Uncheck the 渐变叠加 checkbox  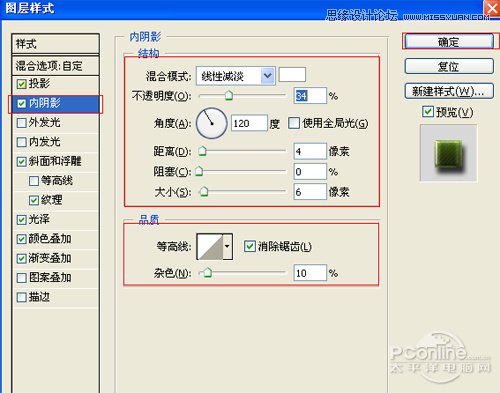tap(22, 258)
